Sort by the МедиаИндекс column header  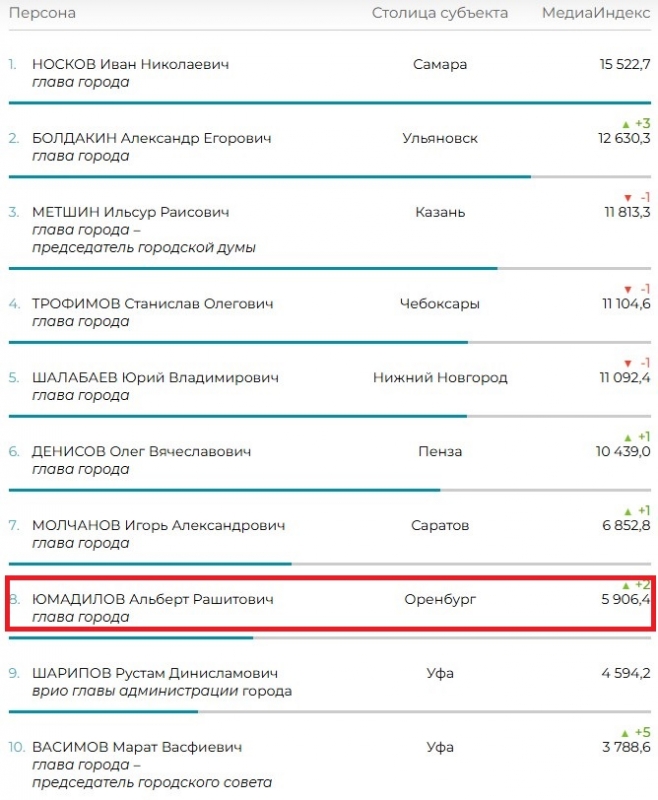(596, 13)
